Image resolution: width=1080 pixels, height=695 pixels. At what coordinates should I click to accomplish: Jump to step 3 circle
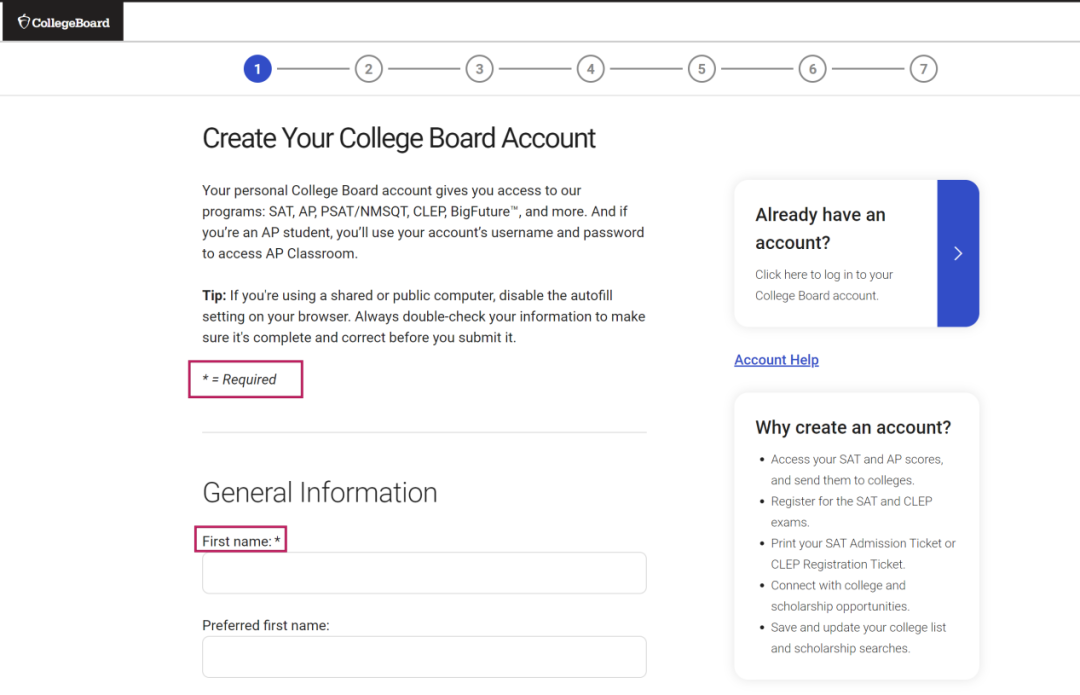click(x=479, y=69)
